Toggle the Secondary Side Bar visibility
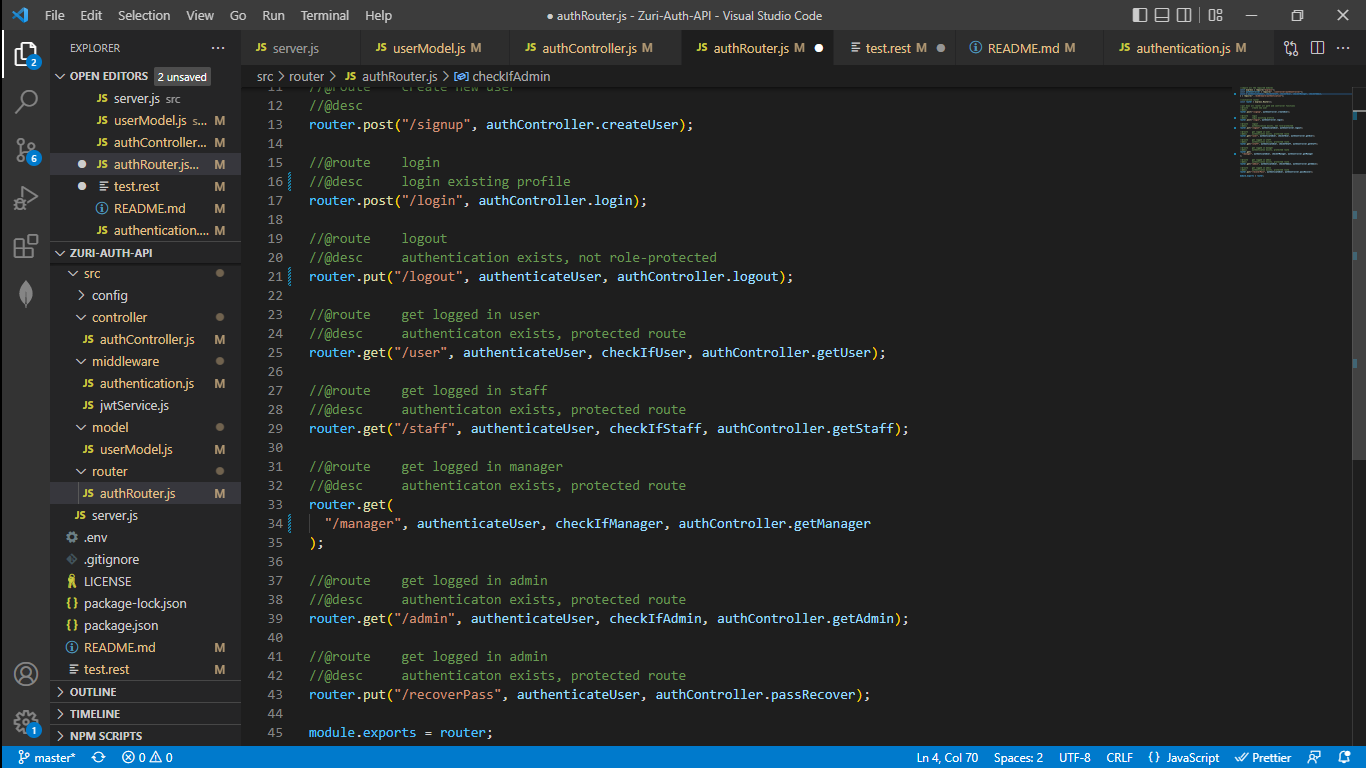 click(1184, 14)
